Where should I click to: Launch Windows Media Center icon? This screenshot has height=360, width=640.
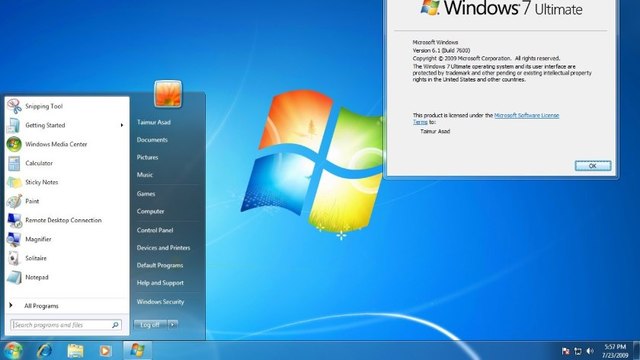pyautogui.click(x=14, y=144)
